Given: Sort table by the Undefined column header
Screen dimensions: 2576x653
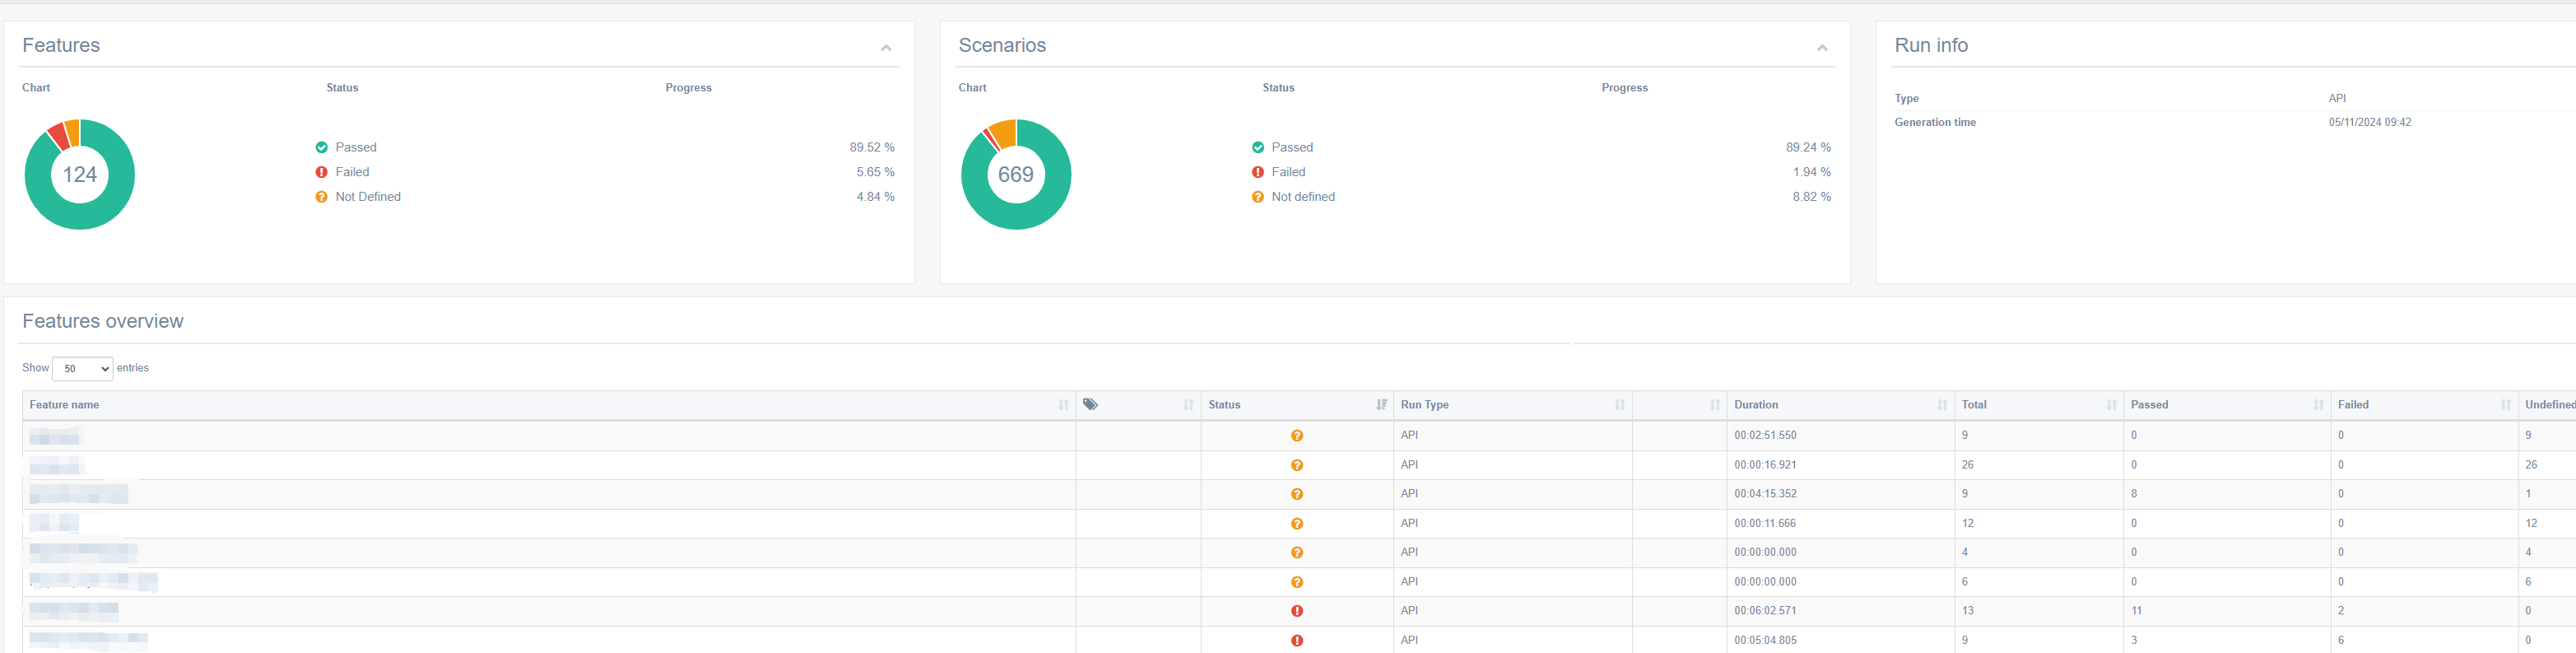Looking at the screenshot, I should point(2548,405).
